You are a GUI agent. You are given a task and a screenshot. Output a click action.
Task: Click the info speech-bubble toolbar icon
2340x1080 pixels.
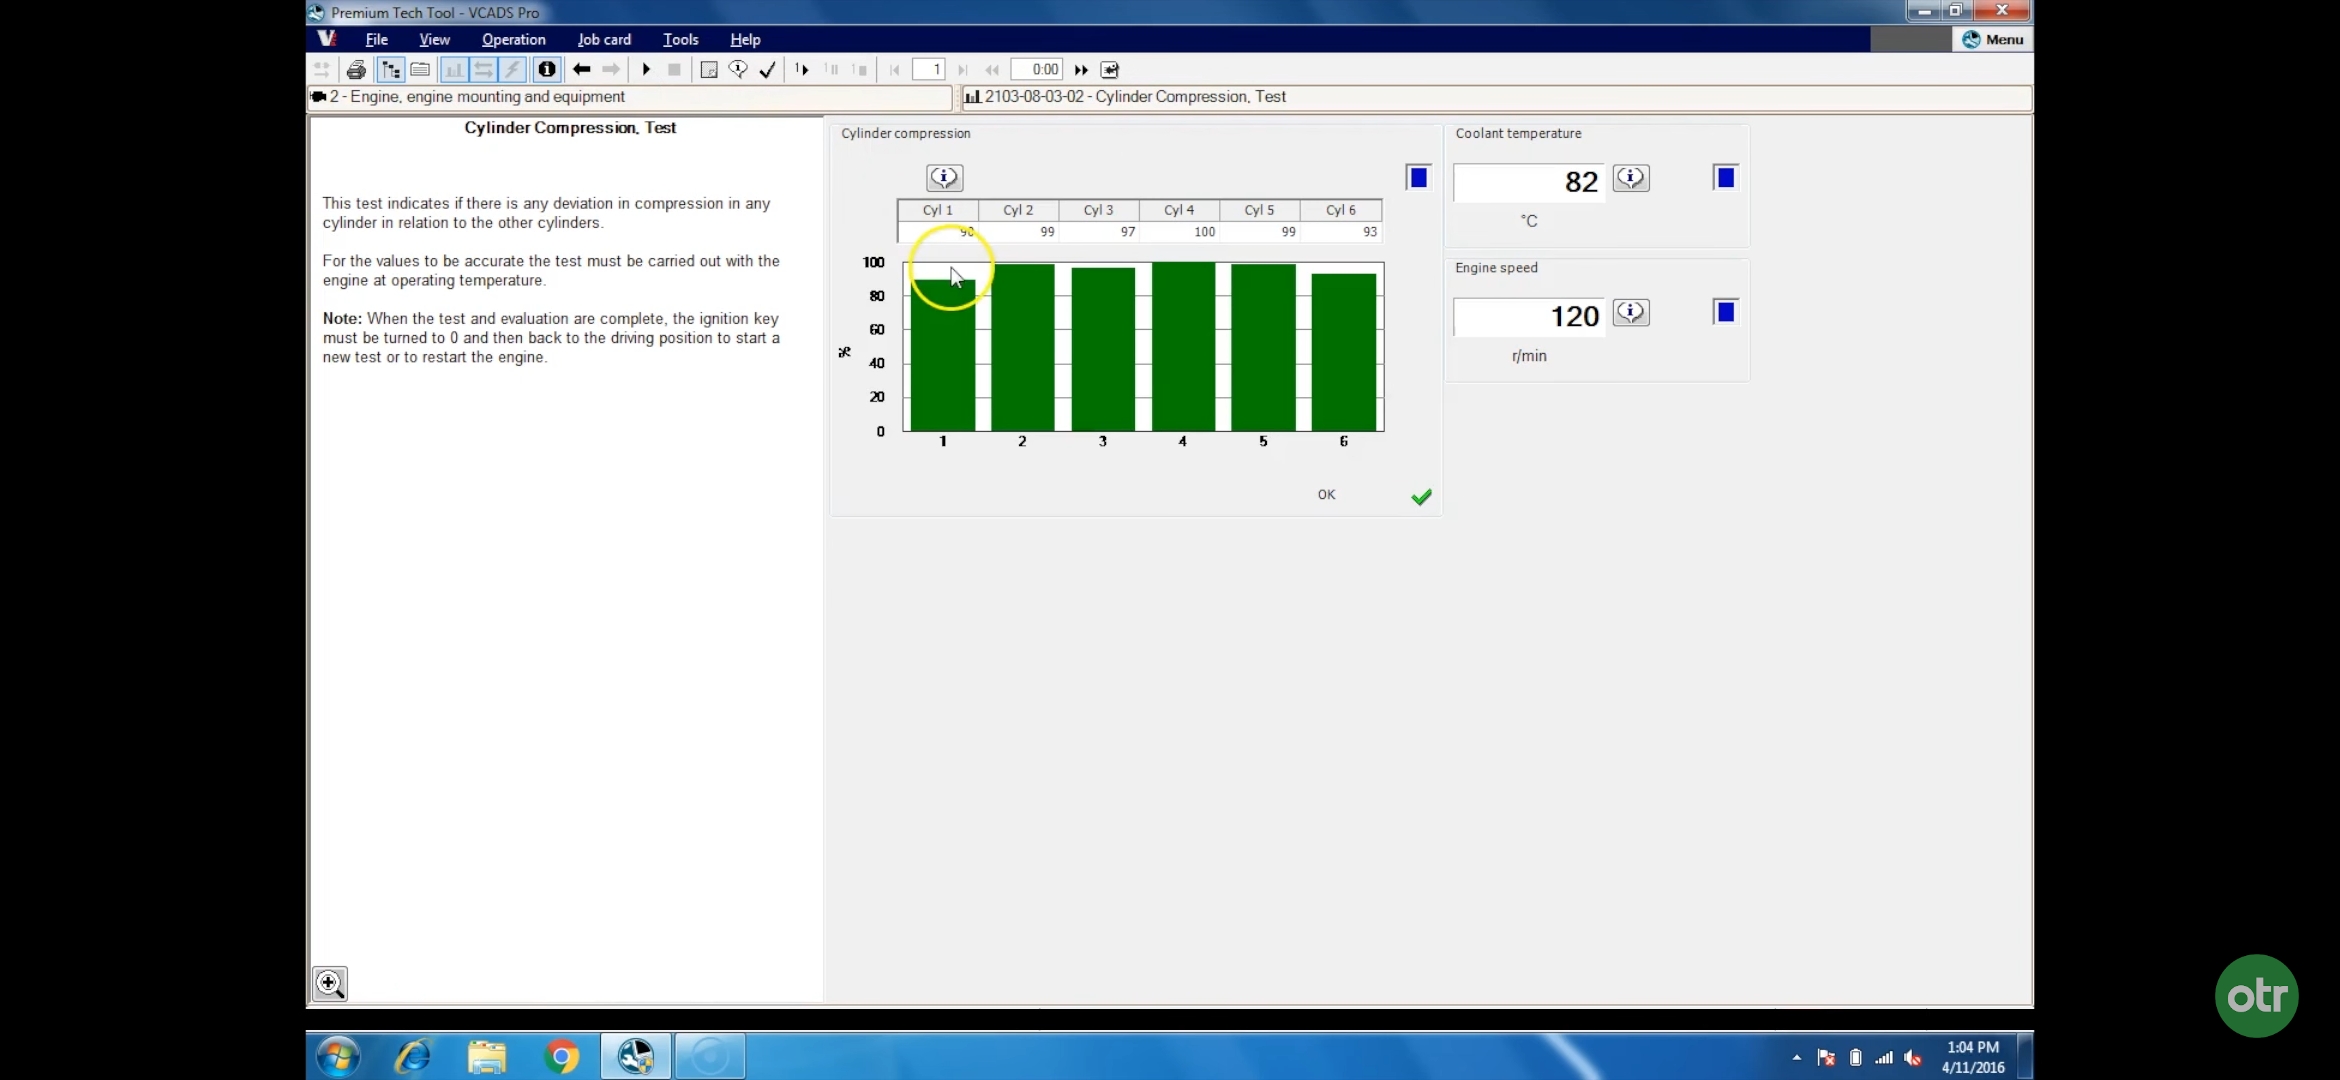tap(738, 70)
